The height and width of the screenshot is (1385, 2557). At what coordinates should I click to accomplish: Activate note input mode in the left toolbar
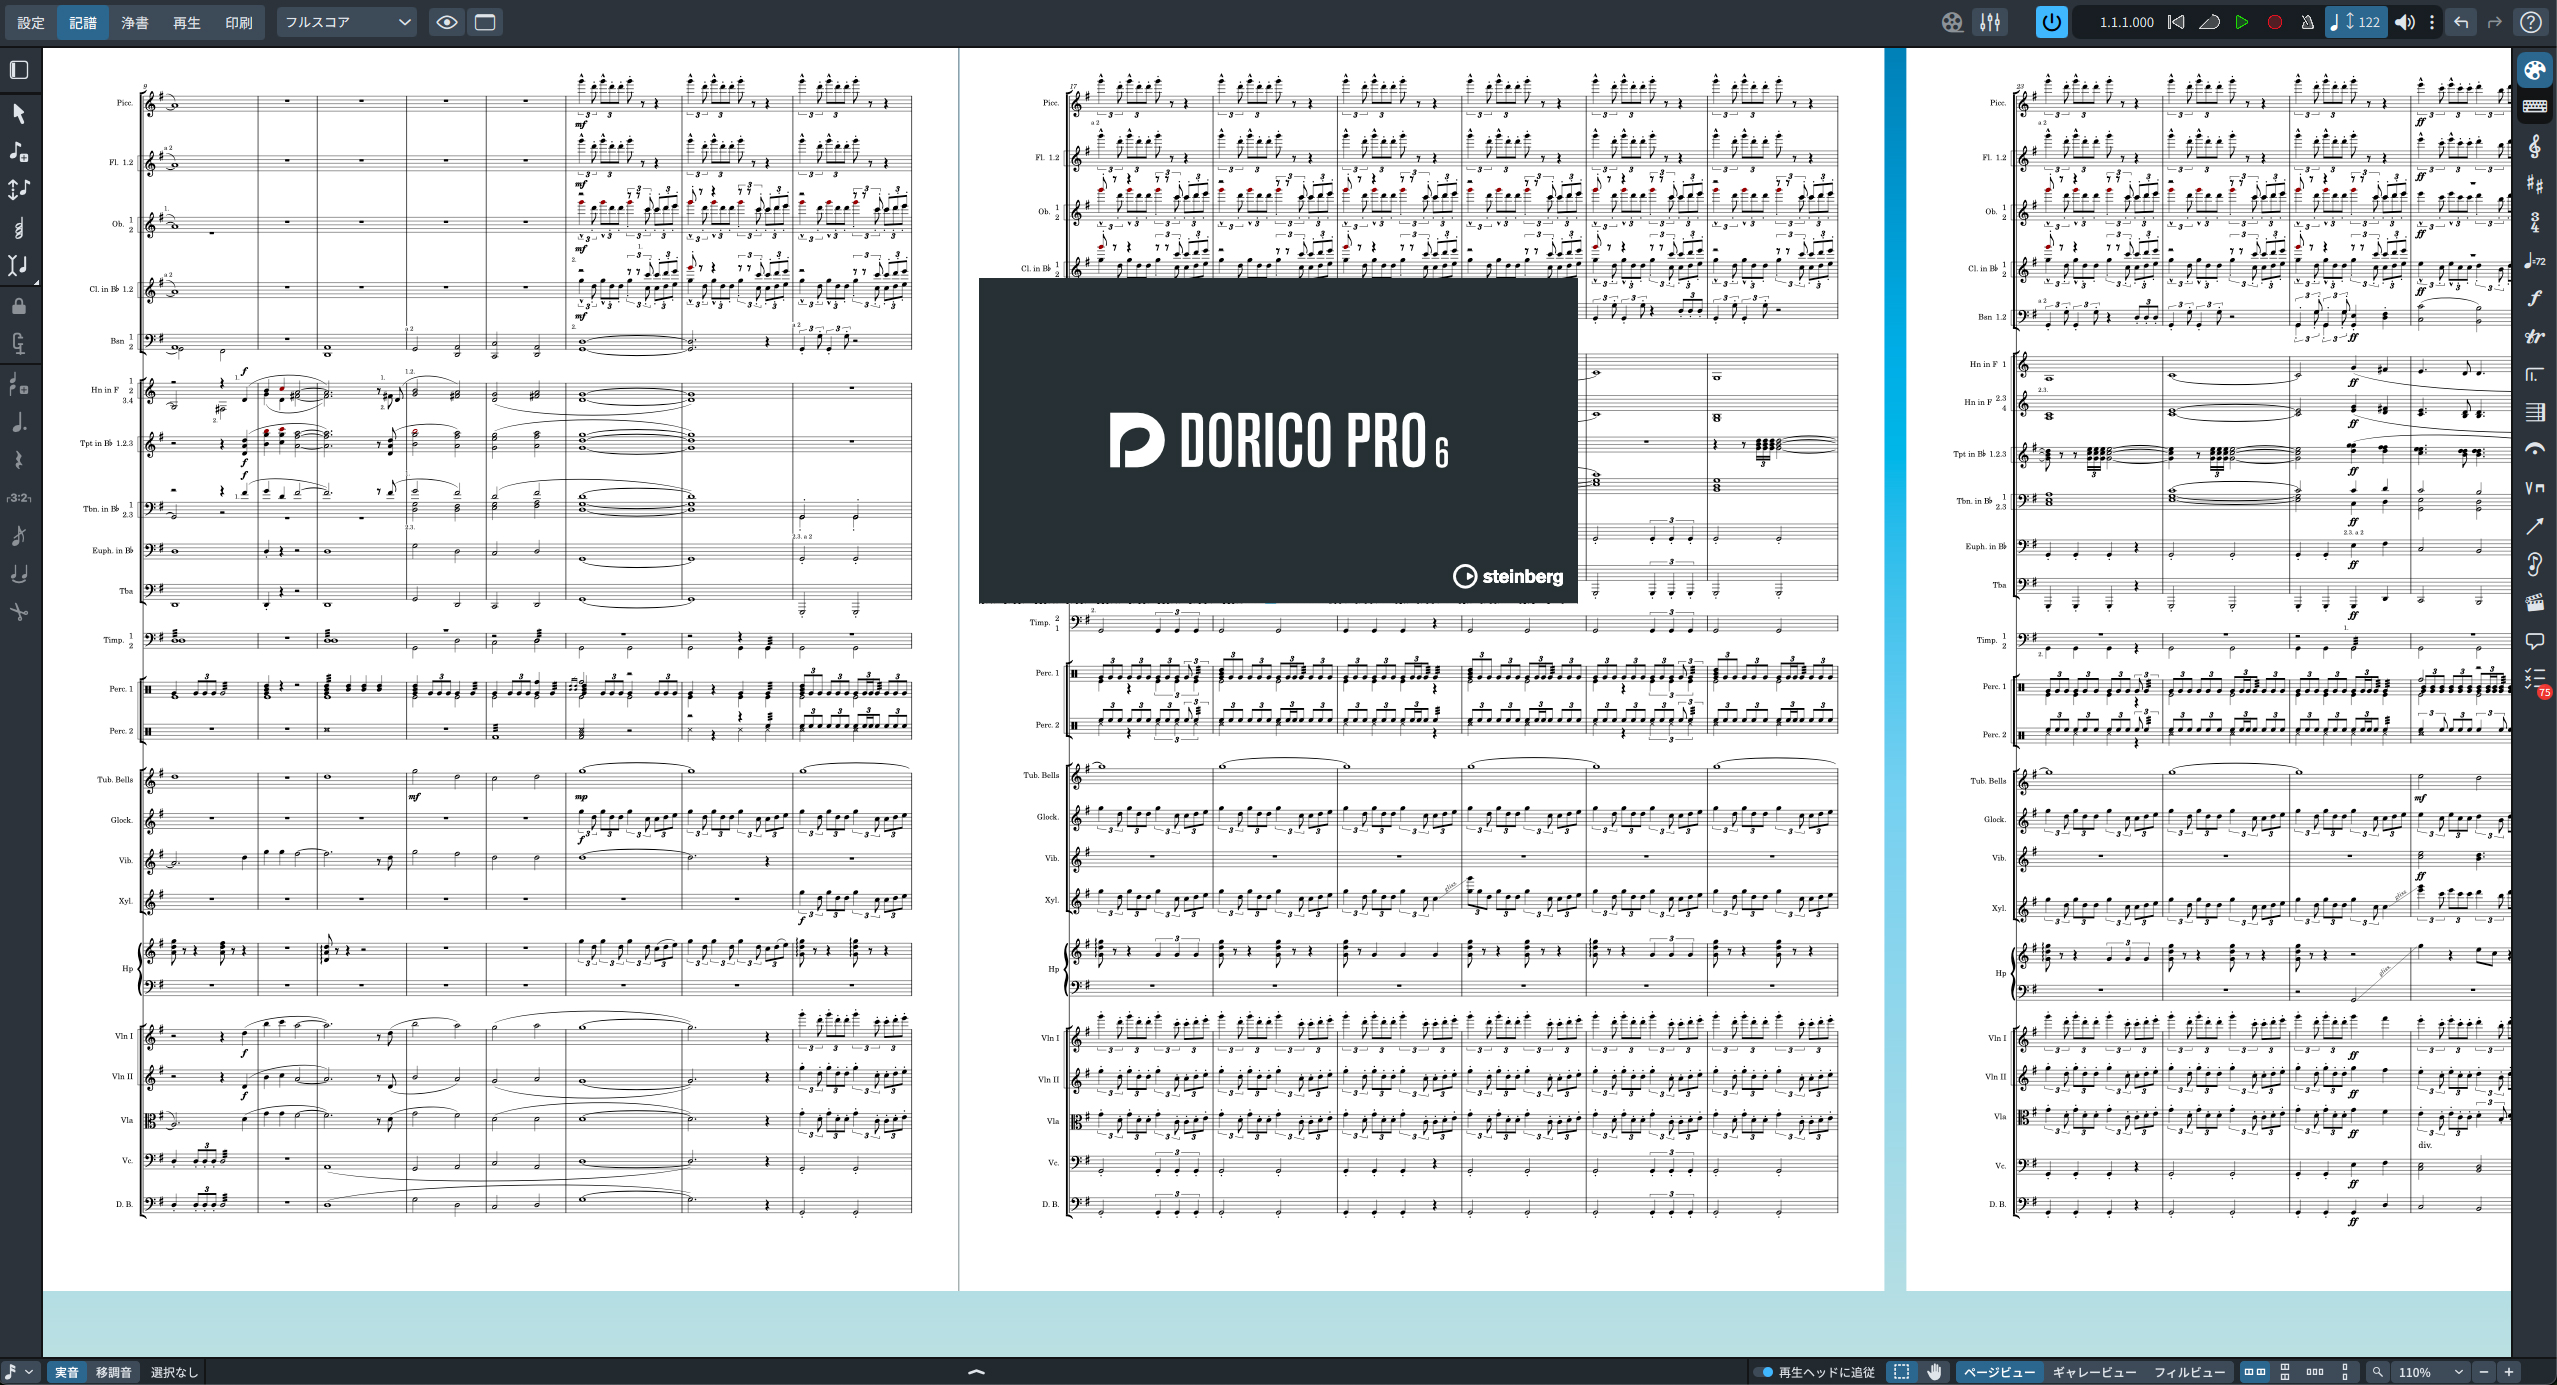tap(19, 151)
